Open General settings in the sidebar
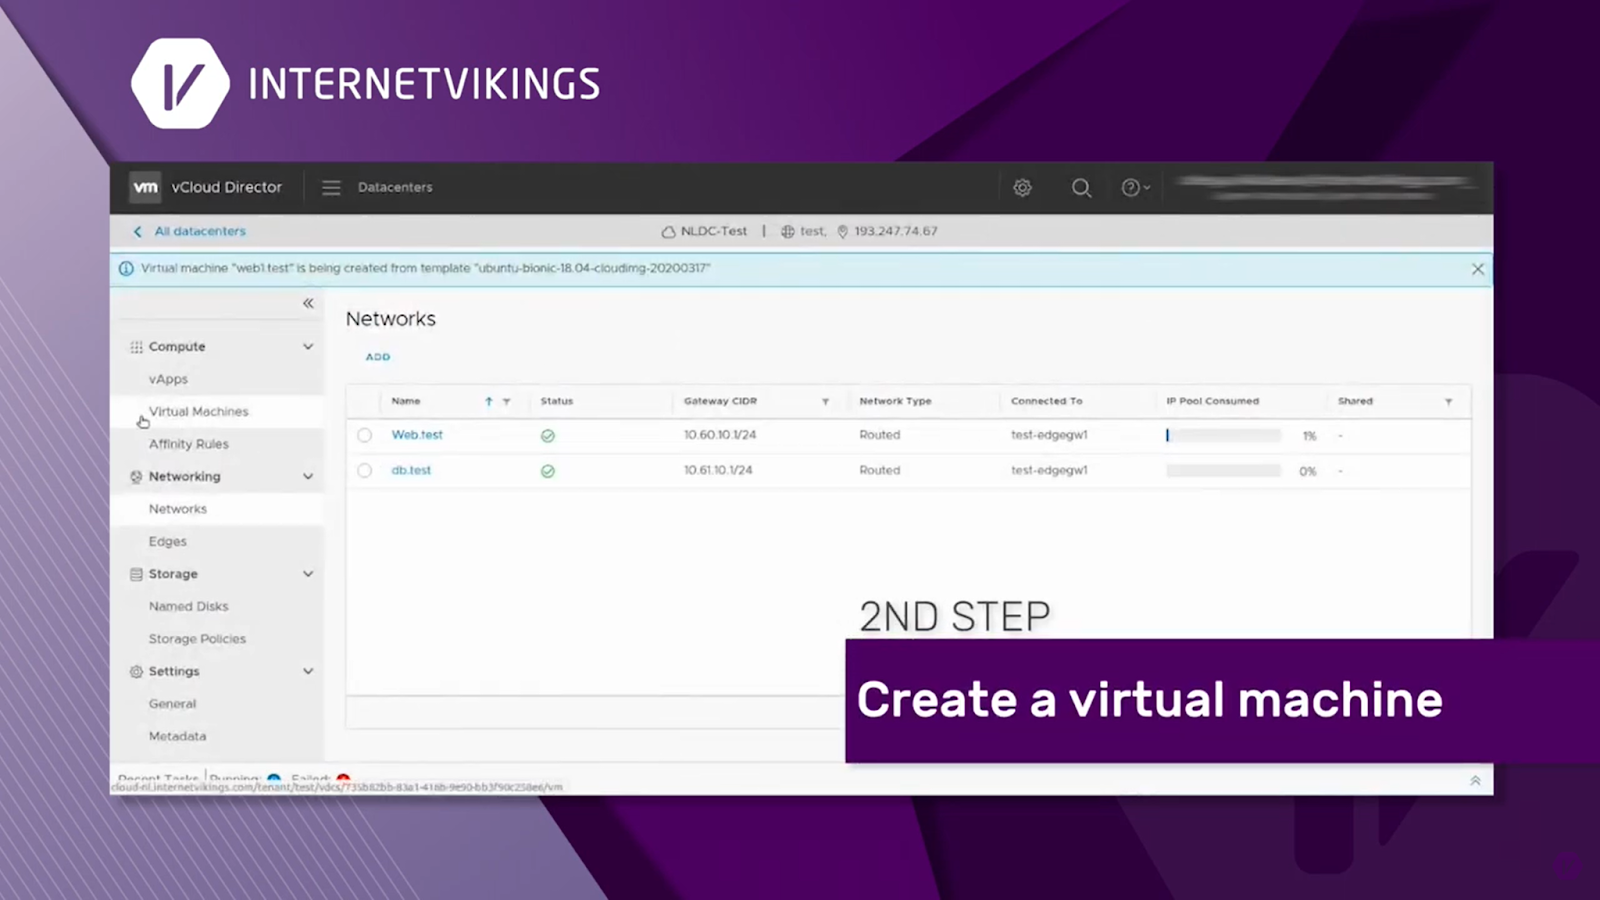Image resolution: width=1600 pixels, height=900 pixels. point(173,704)
